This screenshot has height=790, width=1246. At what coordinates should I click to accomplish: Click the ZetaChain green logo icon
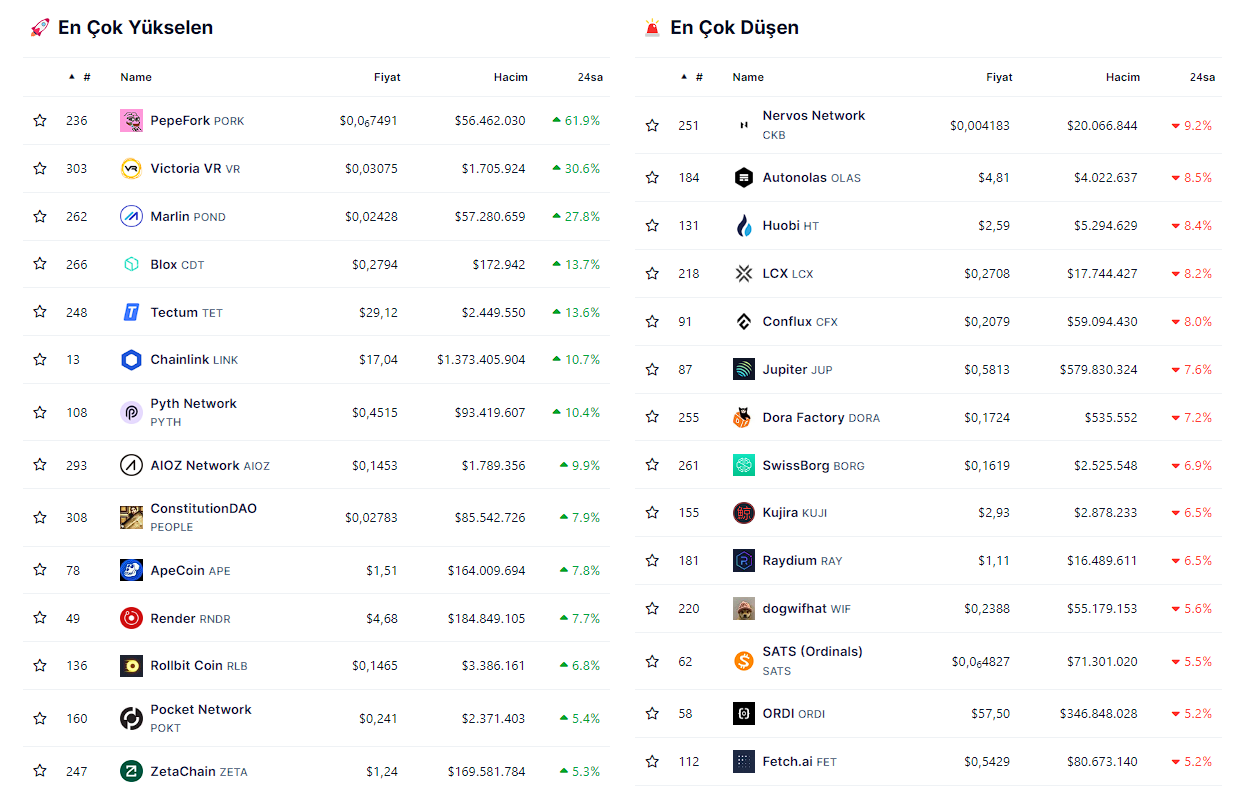pos(131,771)
